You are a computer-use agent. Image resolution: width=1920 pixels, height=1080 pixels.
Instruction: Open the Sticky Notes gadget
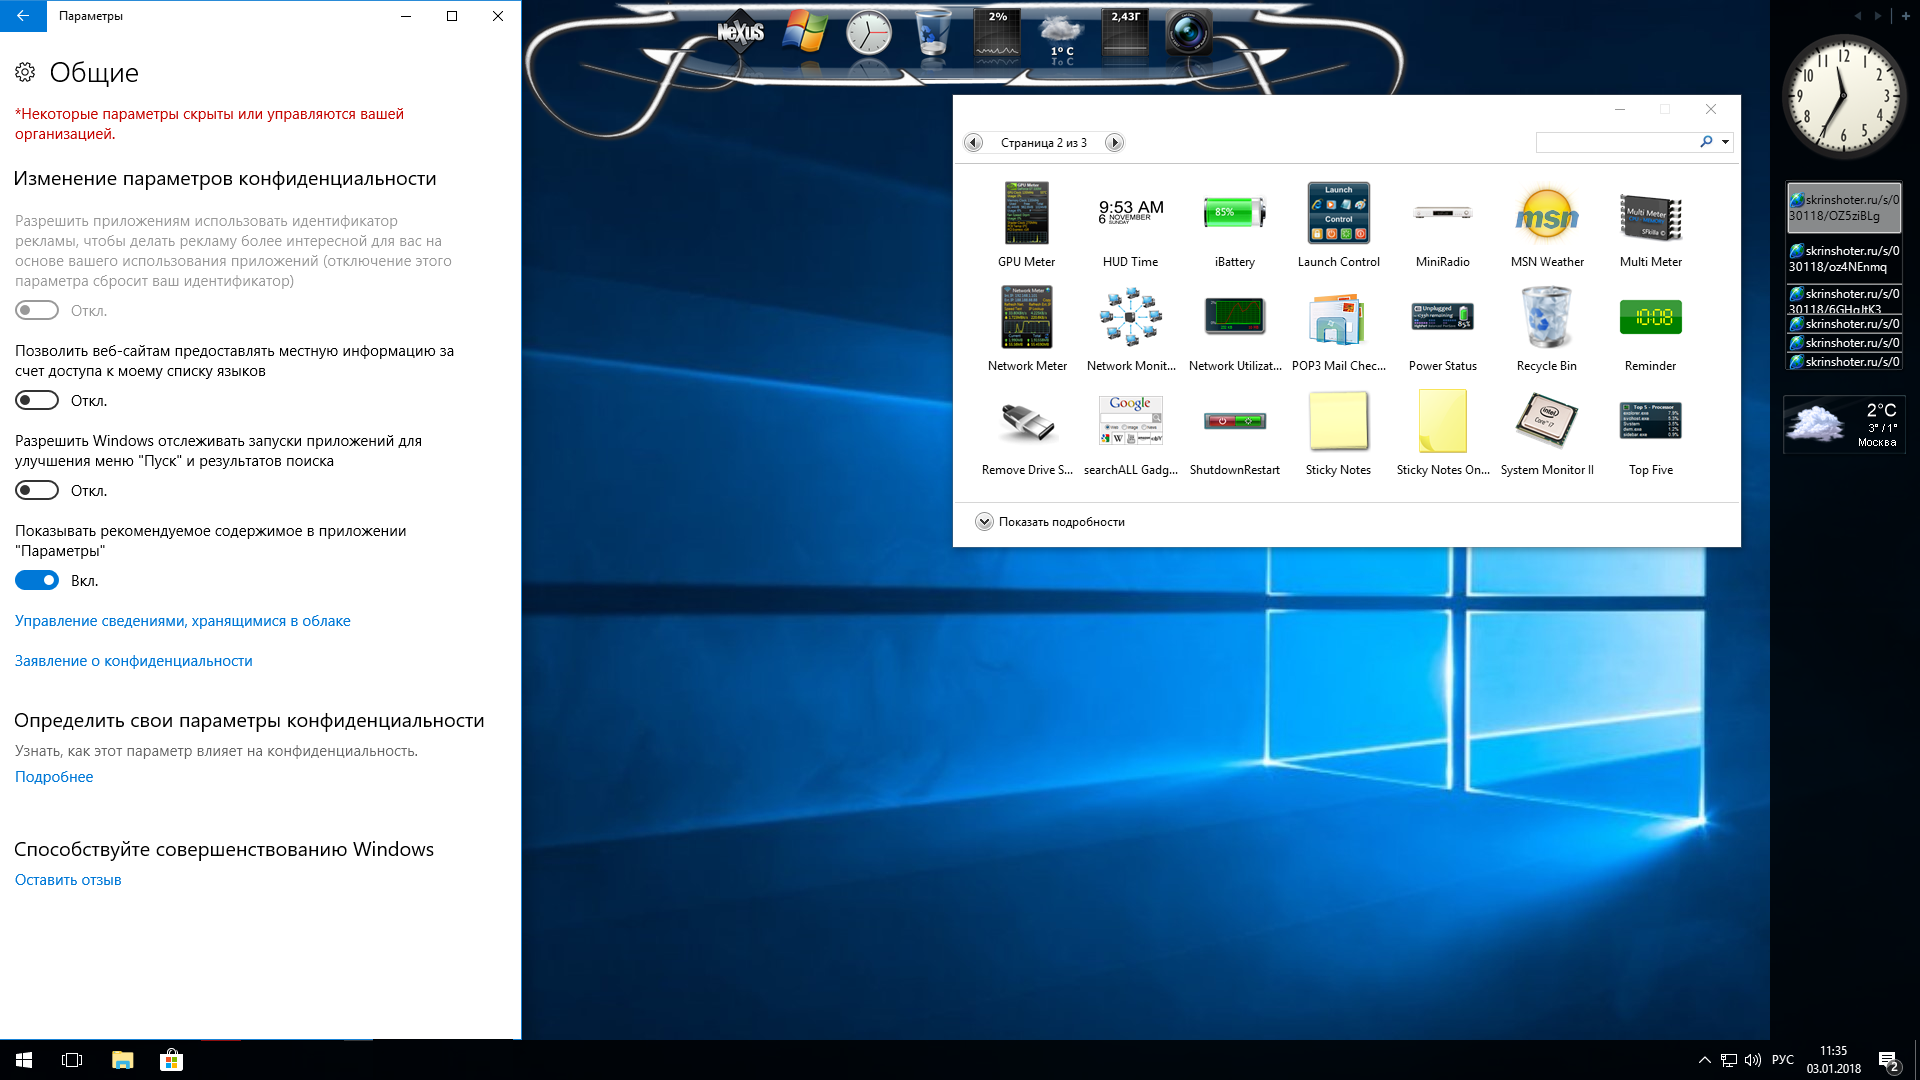(1338, 422)
